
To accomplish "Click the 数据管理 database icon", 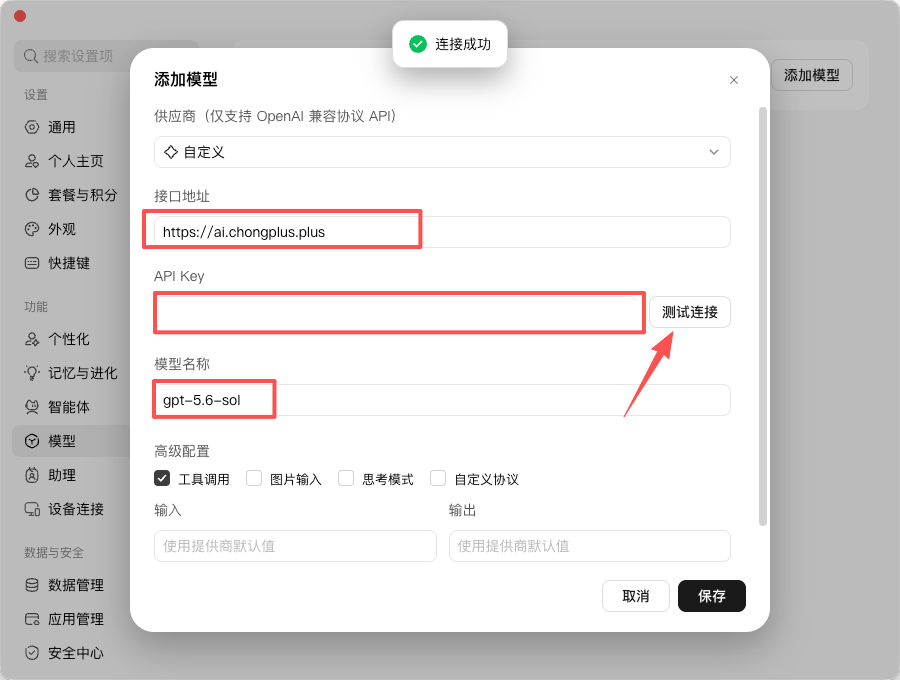I will pyautogui.click(x=32, y=585).
